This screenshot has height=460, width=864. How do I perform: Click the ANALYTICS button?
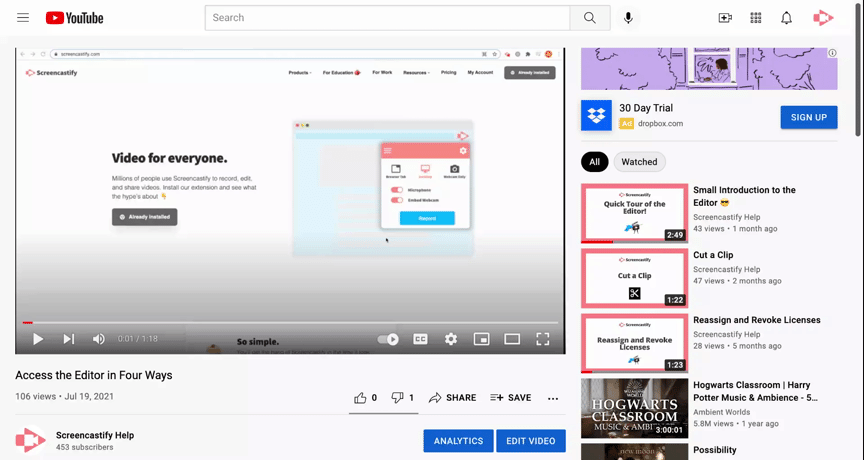[x=458, y=441]
